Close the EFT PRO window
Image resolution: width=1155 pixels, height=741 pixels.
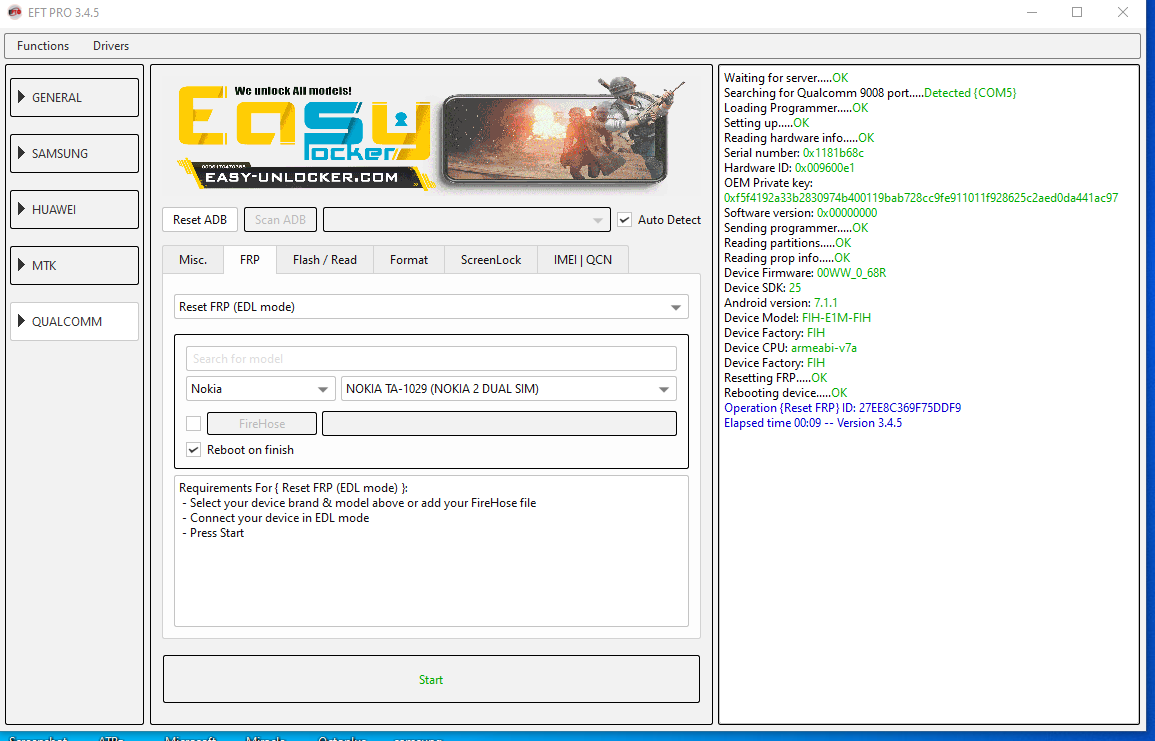[1123, 13]
